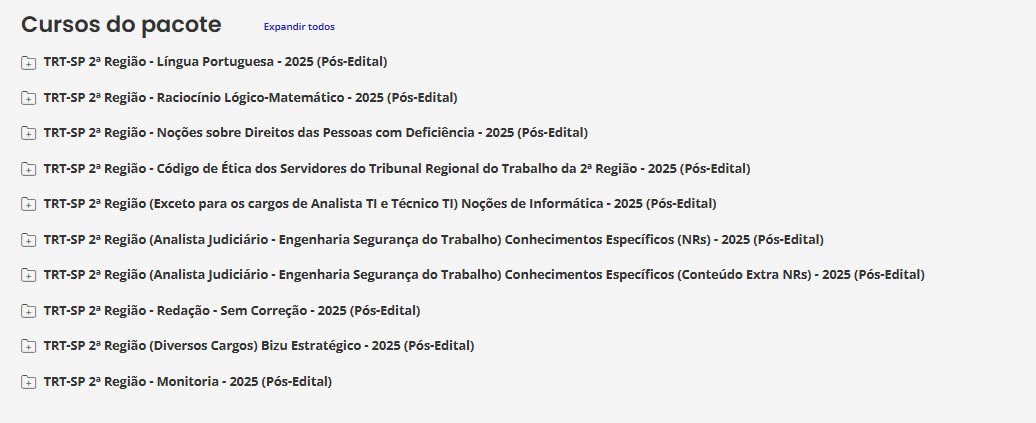The image size is (1036, 423).
Task: Click plus icon beside Redação - Sem Correção
Action: coord(28,311)
